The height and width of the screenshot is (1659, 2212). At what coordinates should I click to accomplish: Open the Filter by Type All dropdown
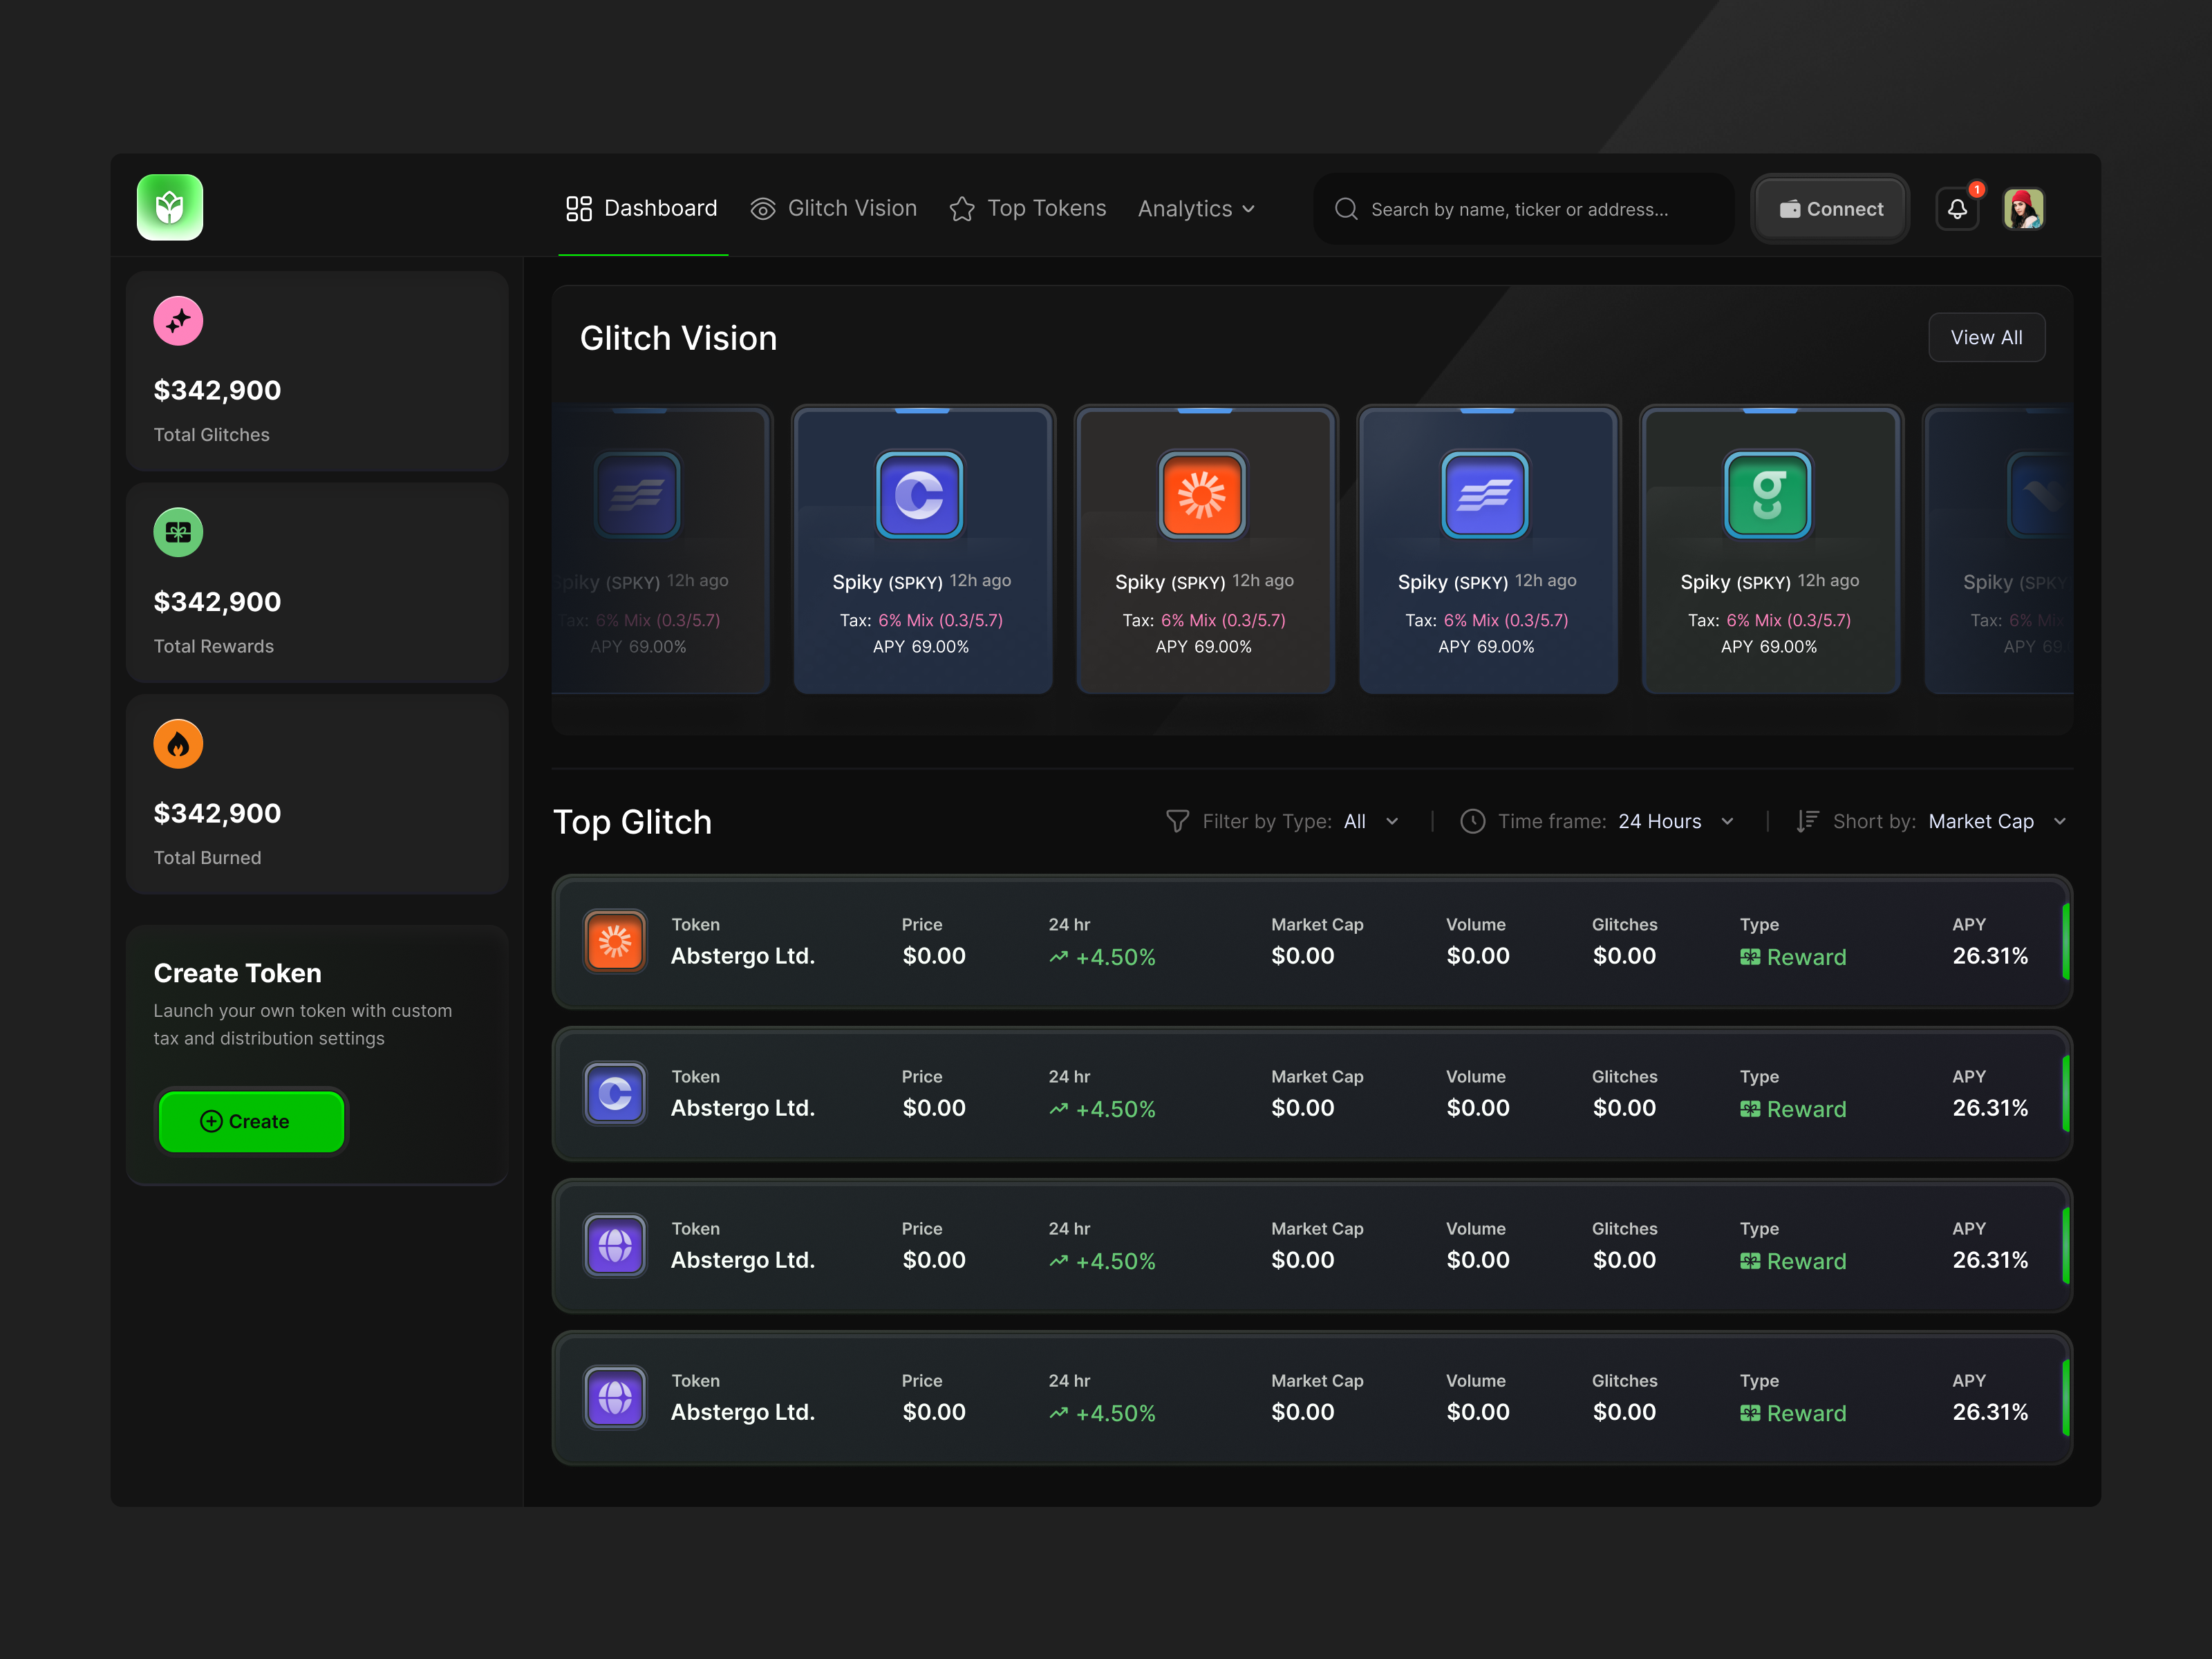click(x=1371, y=821)
